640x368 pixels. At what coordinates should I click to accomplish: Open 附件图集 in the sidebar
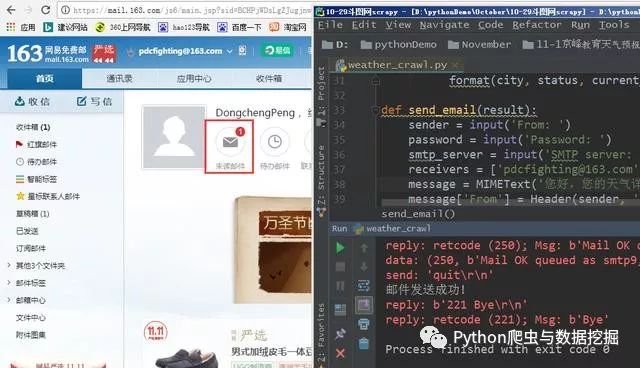point(31,335)
